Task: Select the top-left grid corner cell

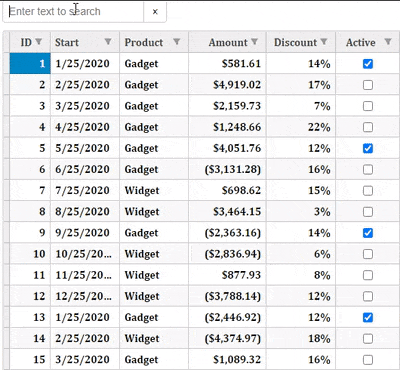Action: click(6, 42)
